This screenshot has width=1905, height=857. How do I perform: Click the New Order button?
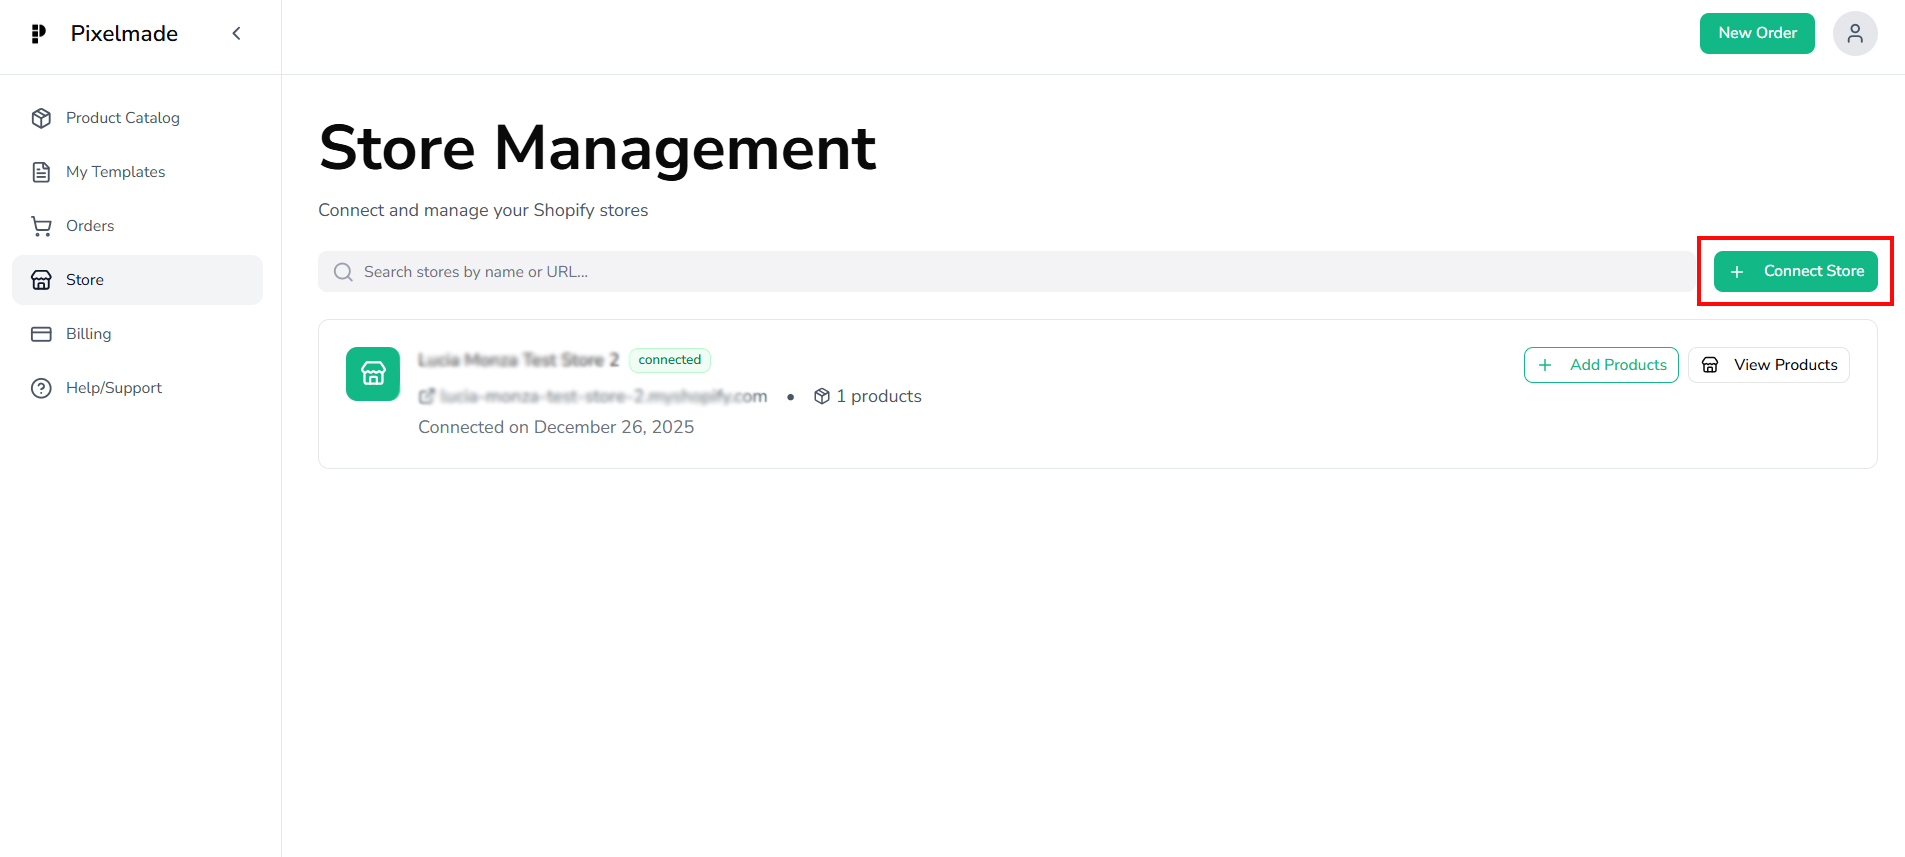[1756, 34]
